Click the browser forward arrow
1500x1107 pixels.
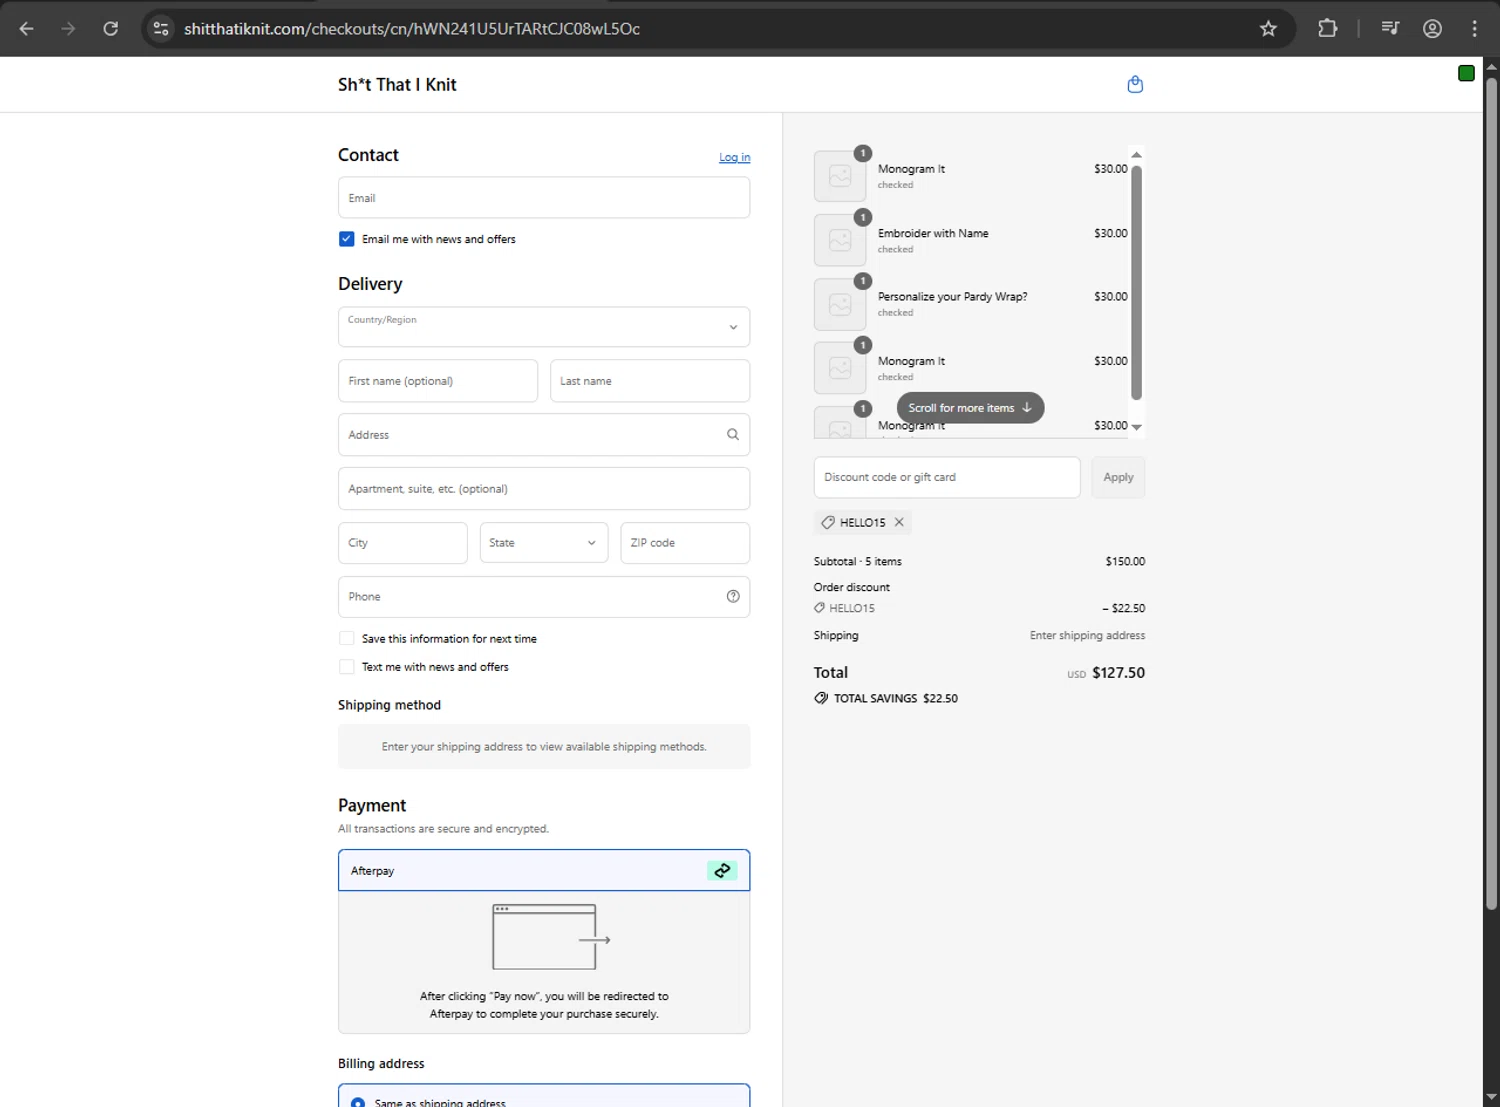point(68,28)
